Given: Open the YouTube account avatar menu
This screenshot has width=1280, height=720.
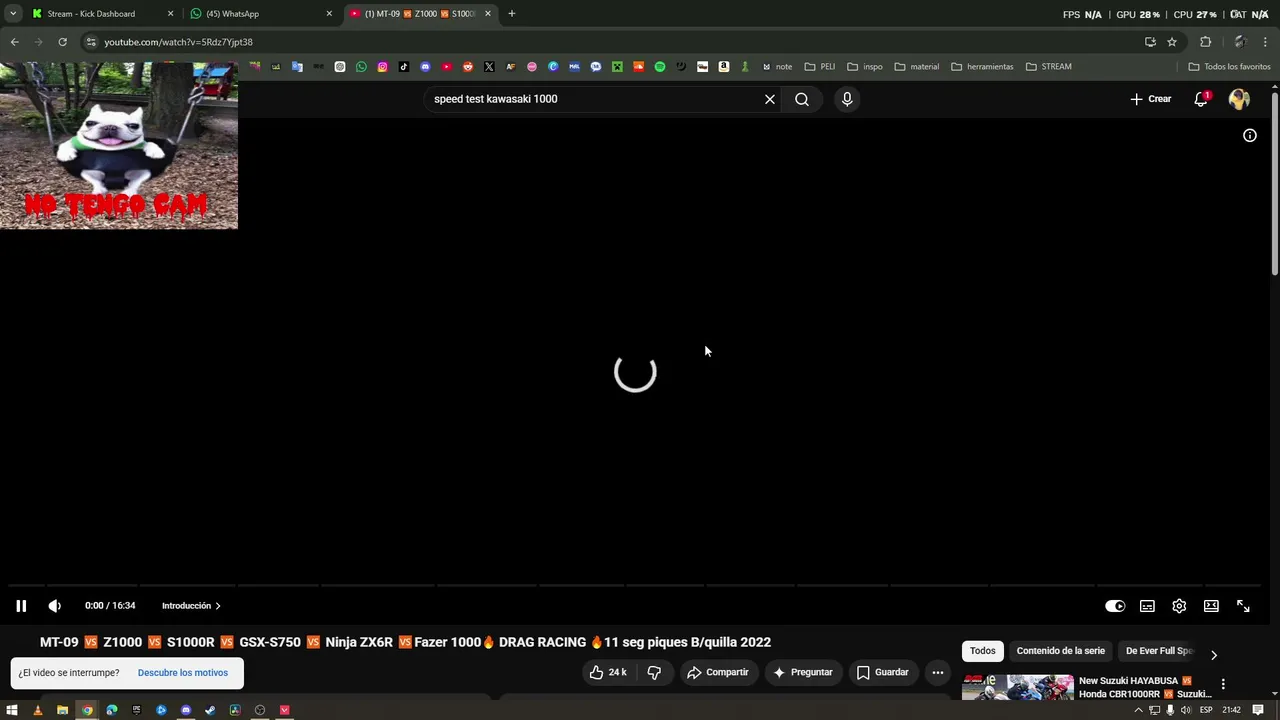Looking at the screenshot, I should click(1239, 99).
